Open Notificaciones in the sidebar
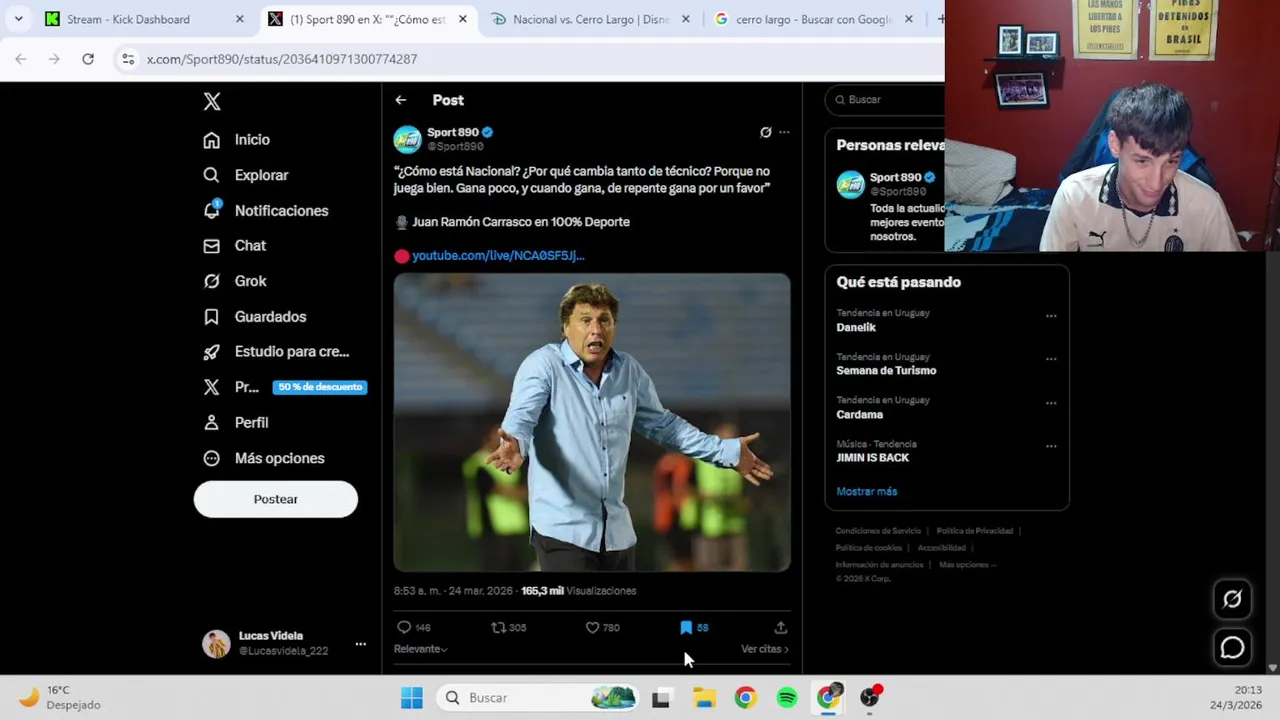The width and height of the screenshot is (1280, 720). tap(266, 211)
